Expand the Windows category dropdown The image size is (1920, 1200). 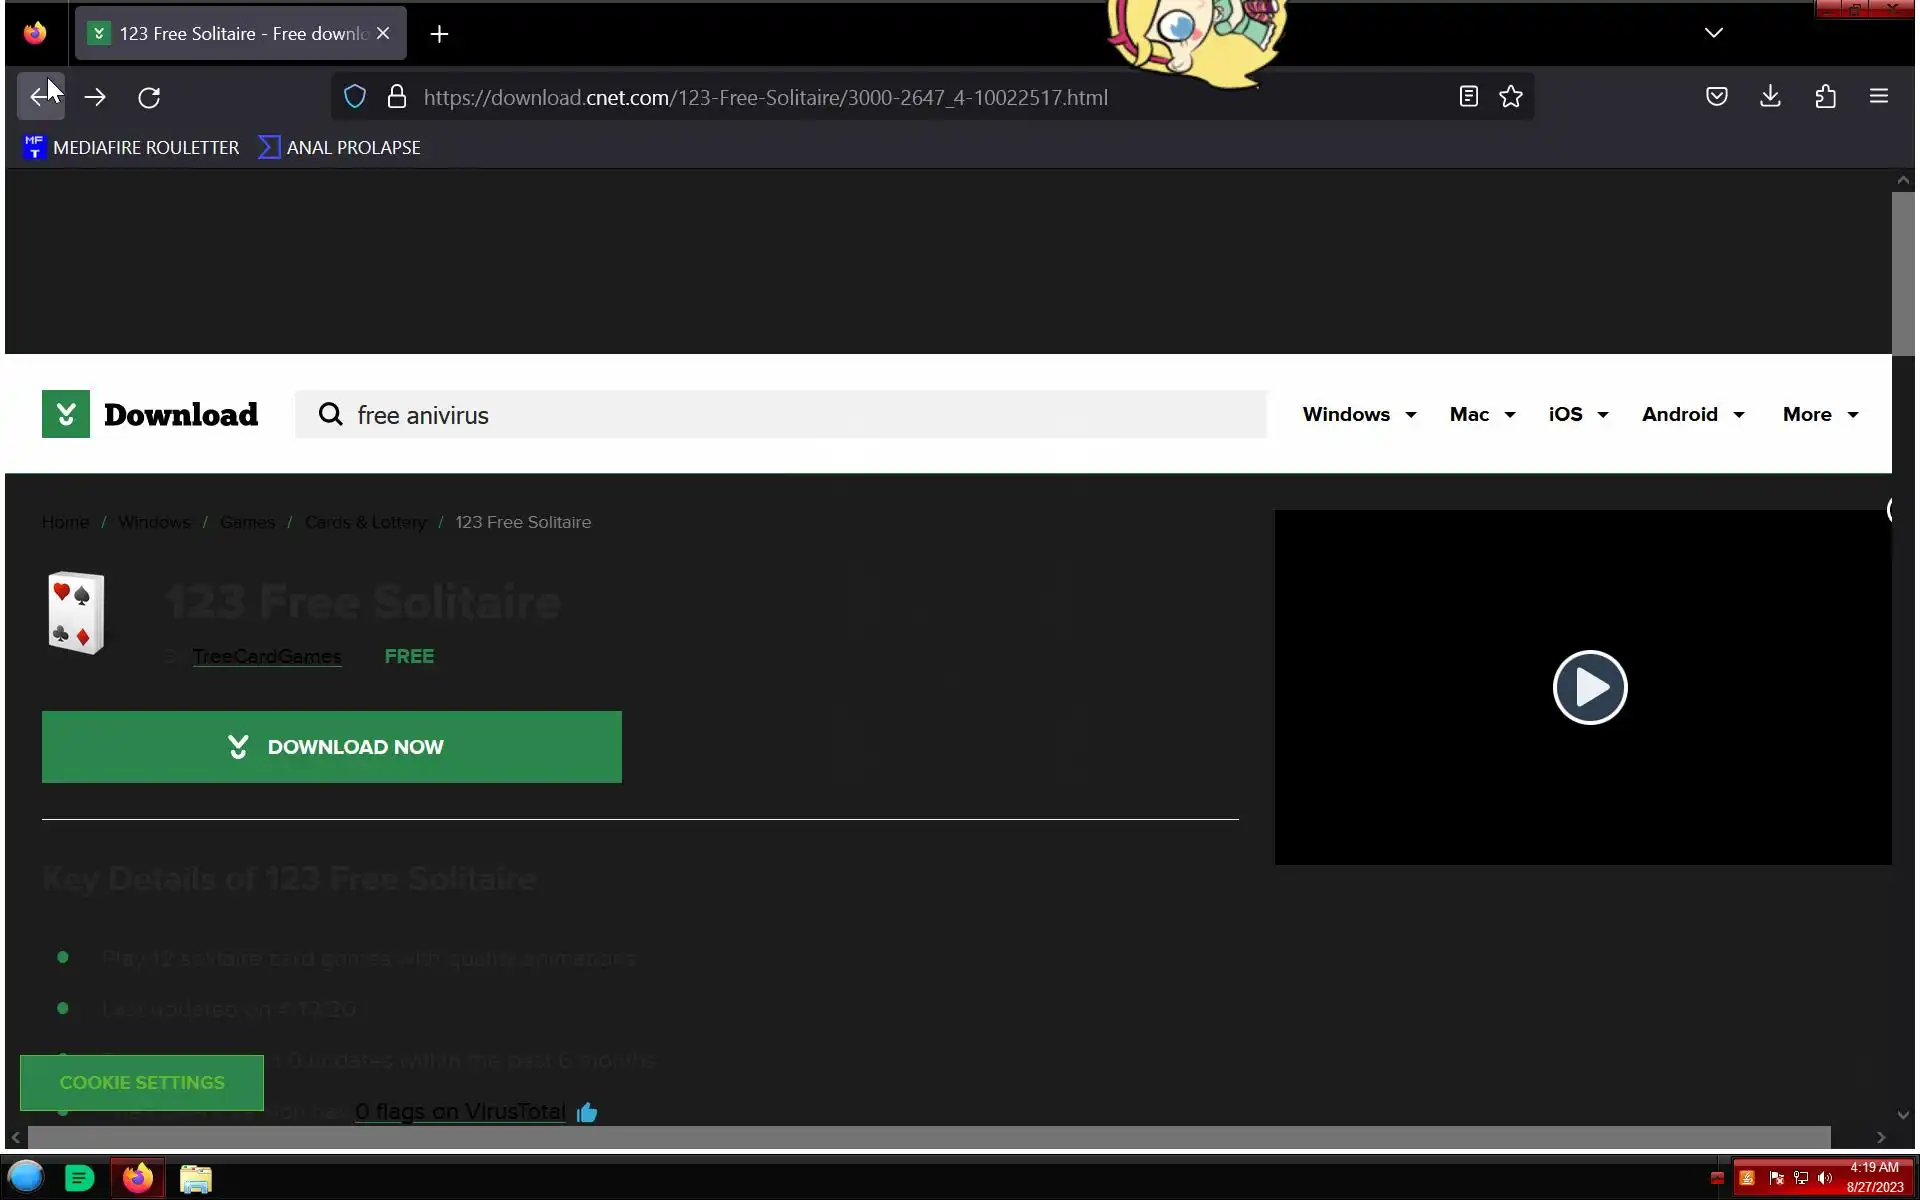1359,414
